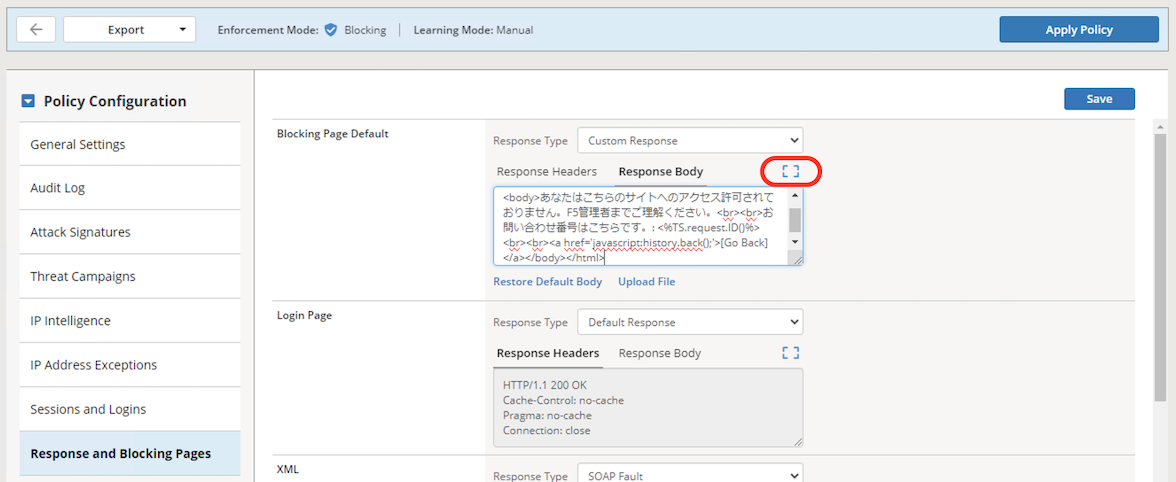The width and height of the screenshot is (1176, 482).
Task: Open XML Response Type SOAP Fault dropdown
Action: [690, 475]
